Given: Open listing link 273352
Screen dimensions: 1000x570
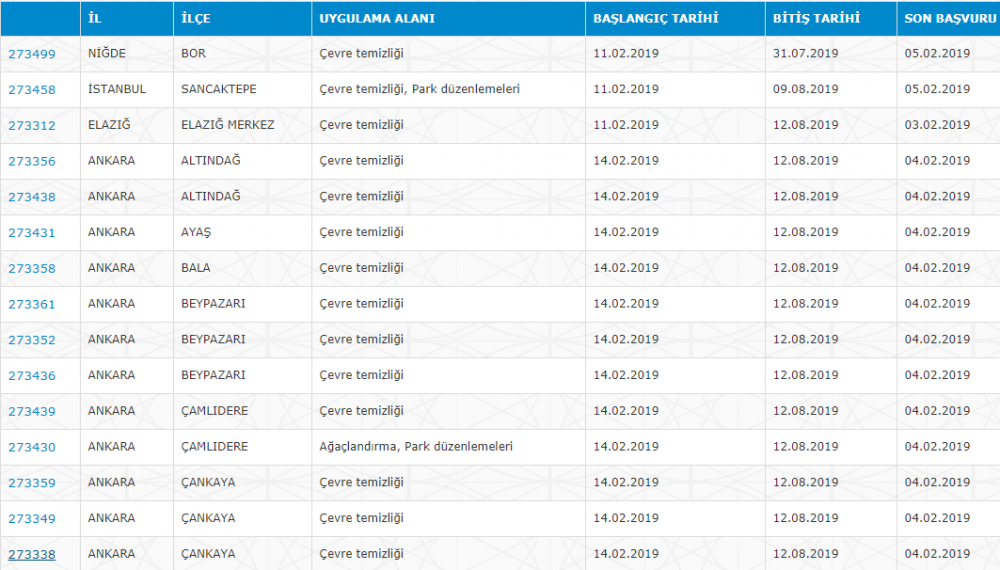Looking at the screenshot, I should 32,340.
